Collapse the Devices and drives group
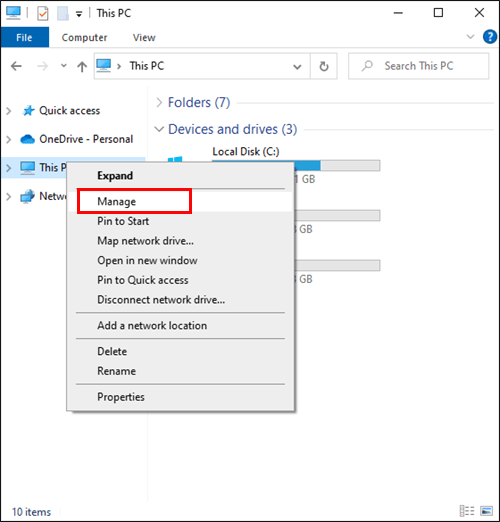The height and width of the screenshot is (522, 500). [x=159, y=129]
